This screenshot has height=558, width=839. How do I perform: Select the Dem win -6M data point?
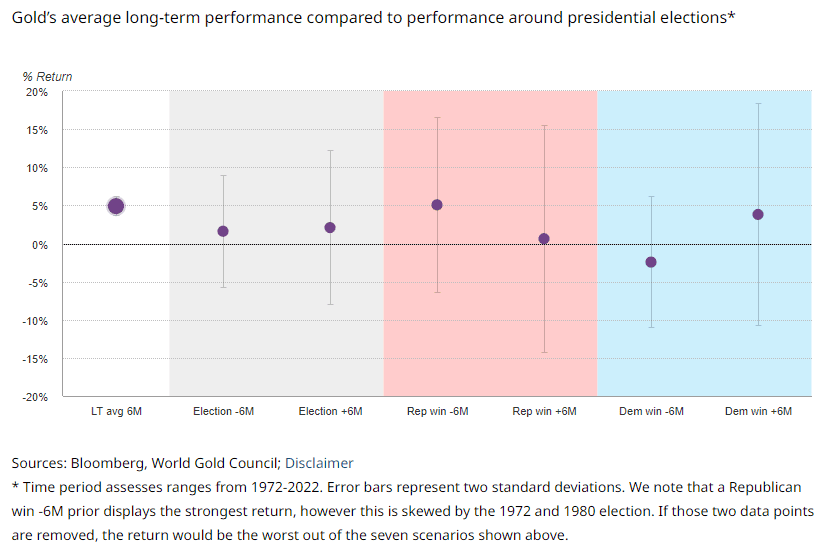click(x=651, y=262)
